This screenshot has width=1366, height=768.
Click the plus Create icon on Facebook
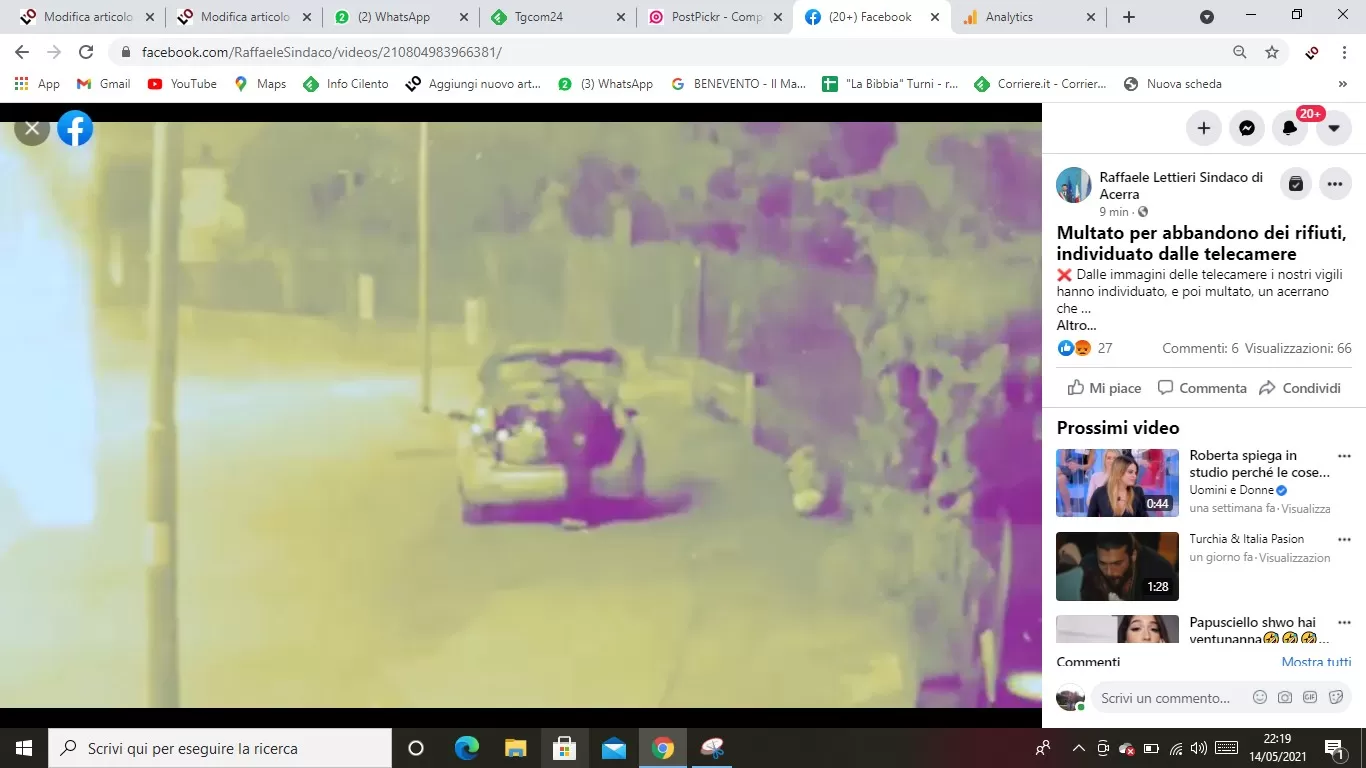point(1204,128)
